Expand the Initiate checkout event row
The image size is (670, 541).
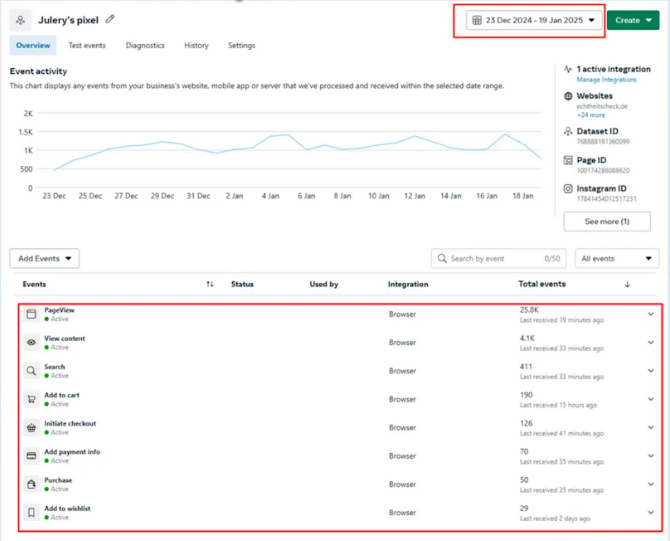(651, 427)
